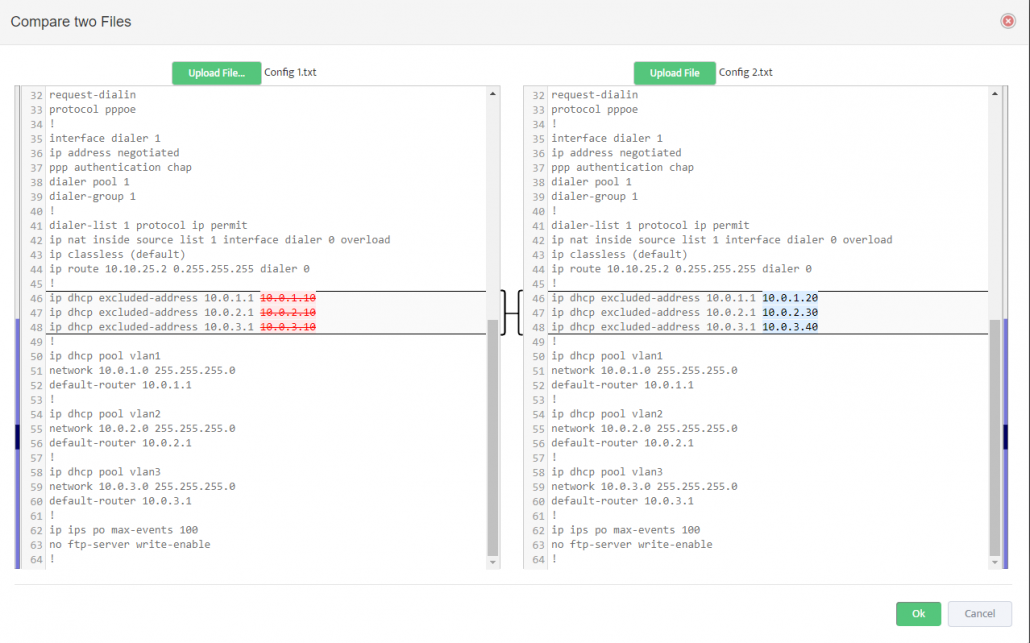Click highlighted text 10.0.1.20 on line 46
The height and width of the screenshot is (643, 1030).
pyautogui.click(x=790, y=297)
